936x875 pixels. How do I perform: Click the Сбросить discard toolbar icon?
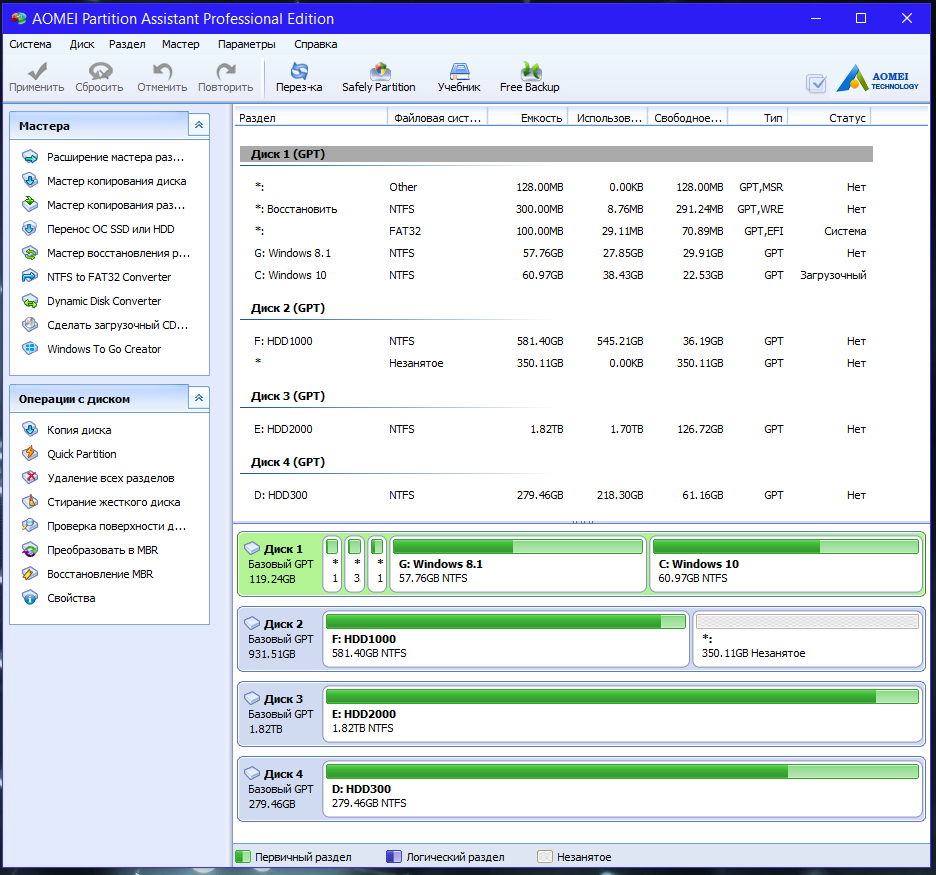point(99,78)
